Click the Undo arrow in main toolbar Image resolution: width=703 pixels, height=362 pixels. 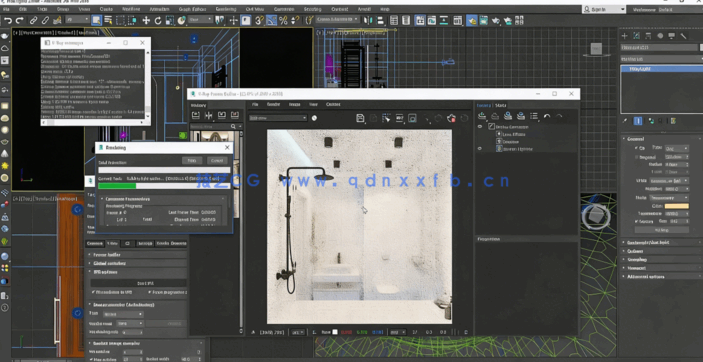click(x=8, y=20)
